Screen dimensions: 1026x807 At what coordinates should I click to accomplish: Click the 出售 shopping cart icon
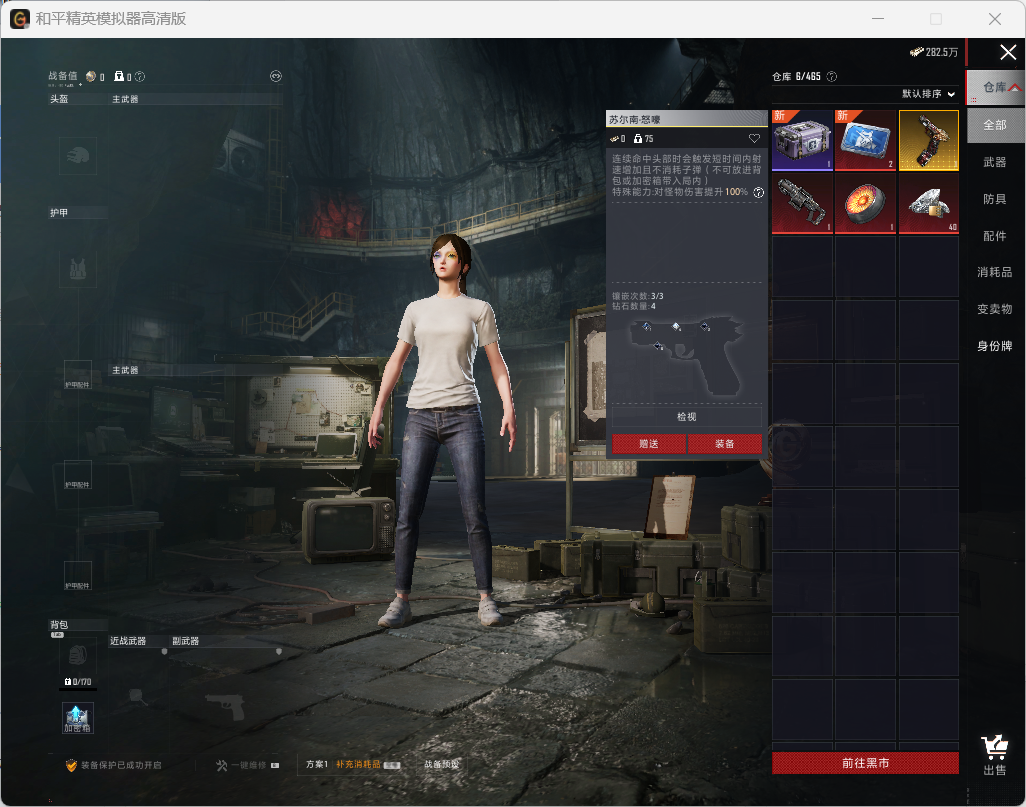pyautogui.click(x=995, y=755)
